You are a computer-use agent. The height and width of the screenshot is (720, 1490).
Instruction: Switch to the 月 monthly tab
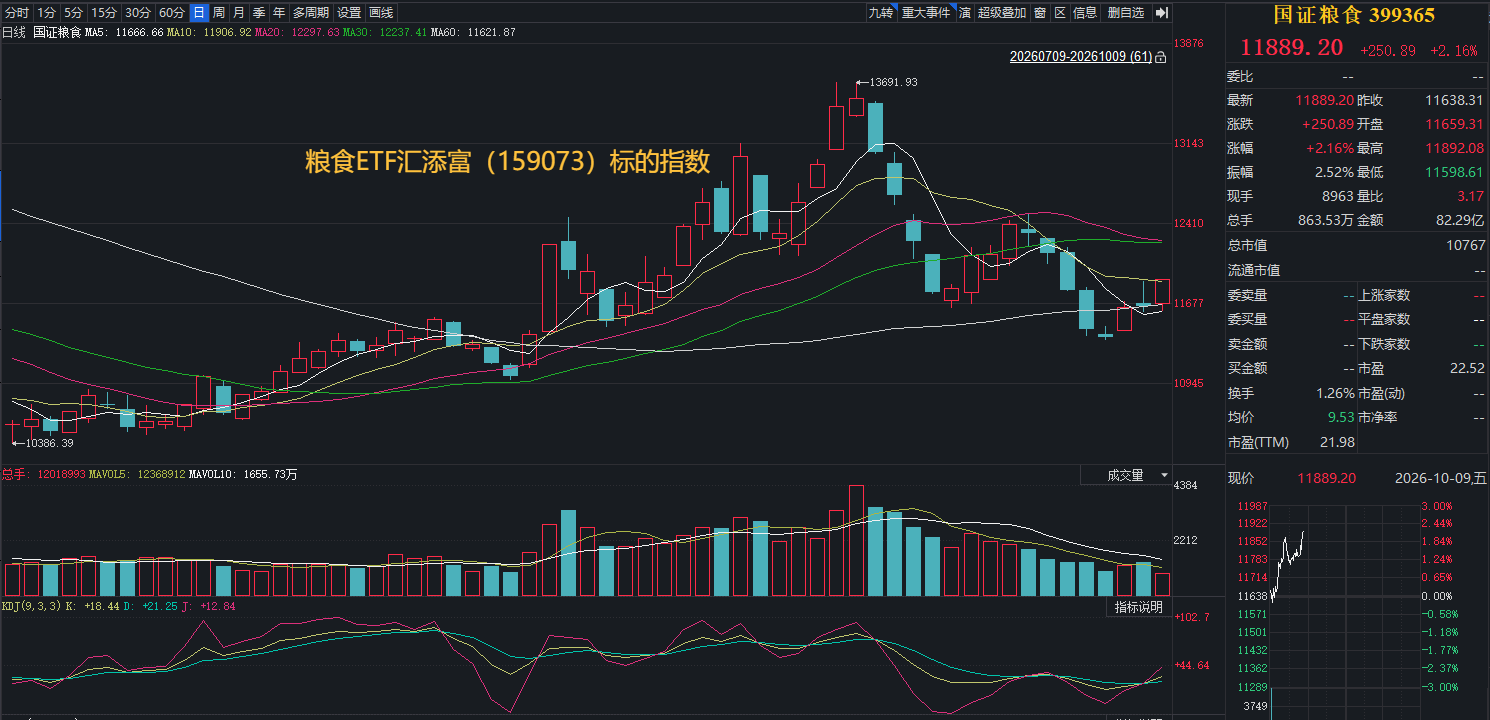[x=239, y=13]
